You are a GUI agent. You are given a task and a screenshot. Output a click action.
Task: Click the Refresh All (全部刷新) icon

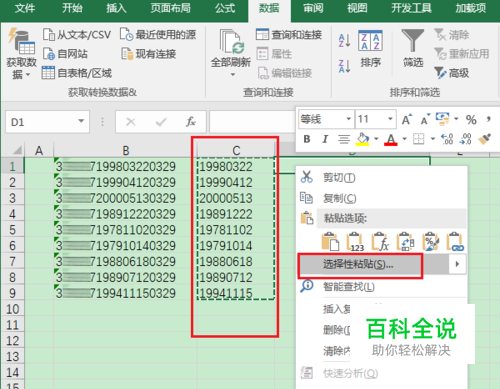click(x=231, y=42)
